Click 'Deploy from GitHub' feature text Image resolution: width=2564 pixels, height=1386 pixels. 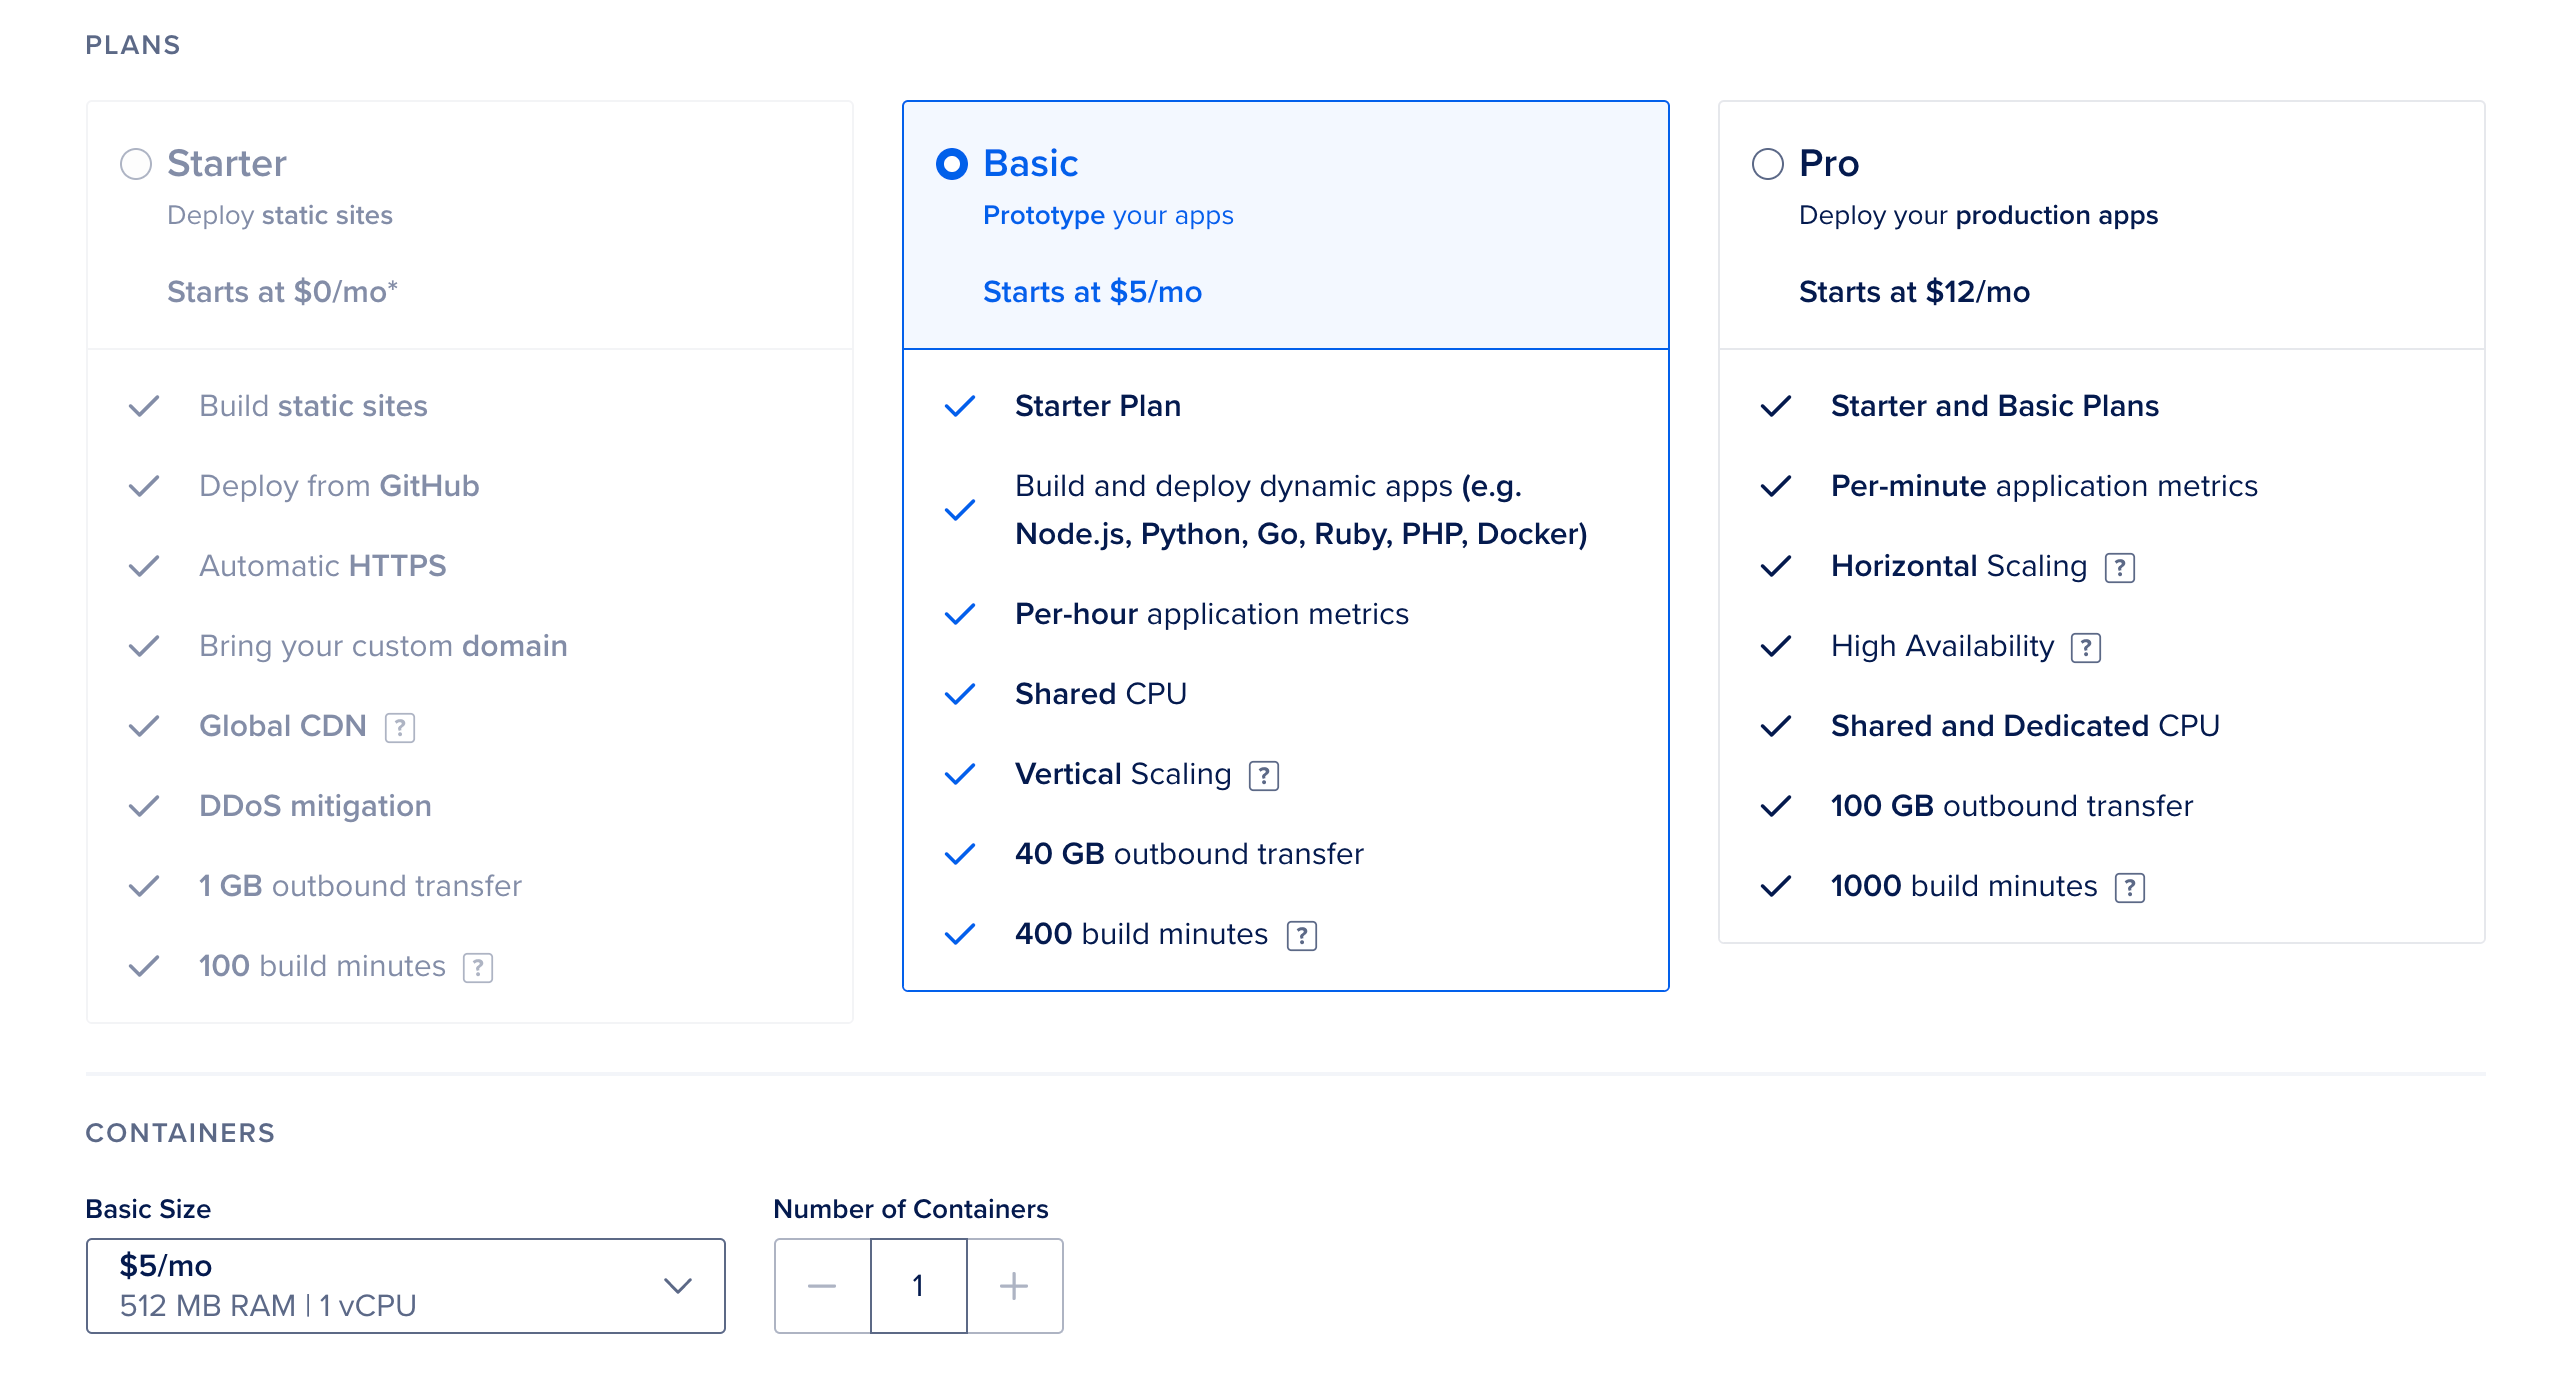click(x=339, y=486)
